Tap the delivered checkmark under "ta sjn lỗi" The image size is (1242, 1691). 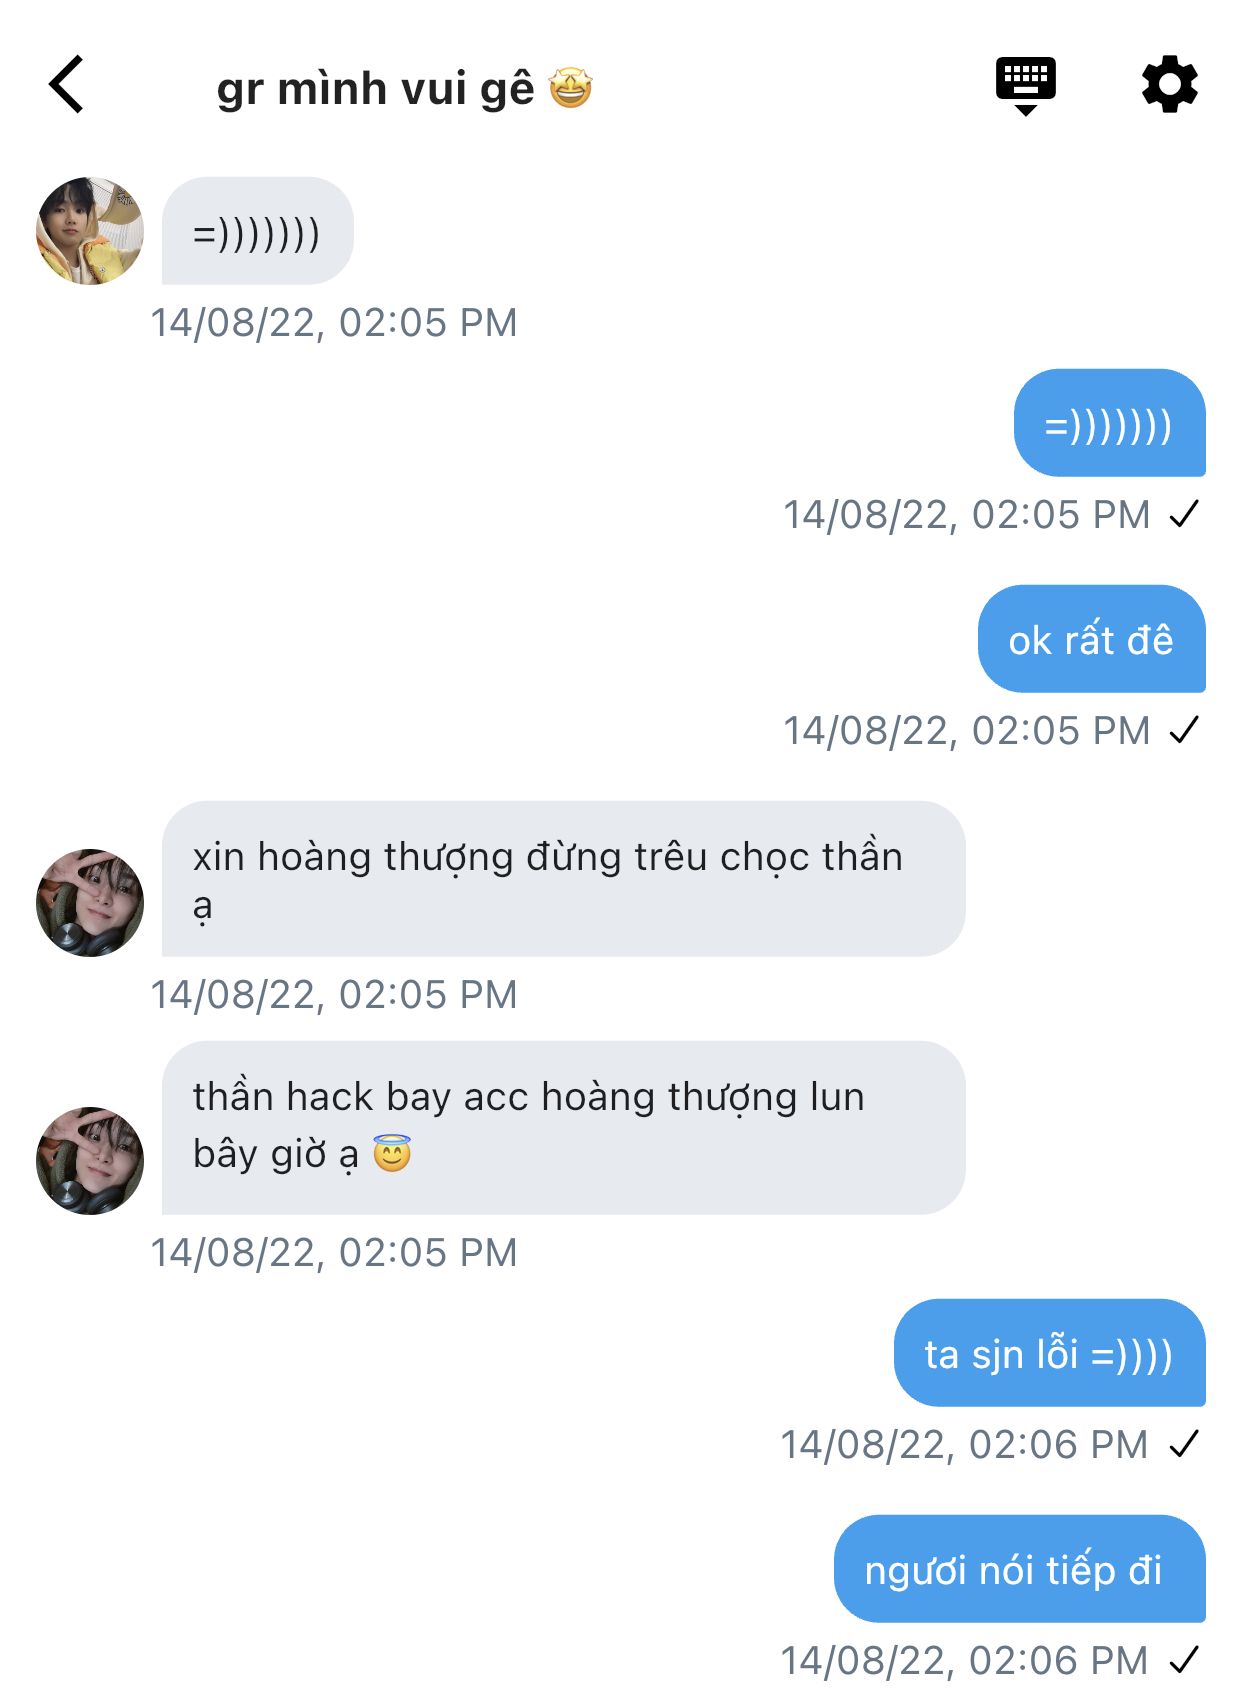pyautogui.click(x=1184, y=1445)
